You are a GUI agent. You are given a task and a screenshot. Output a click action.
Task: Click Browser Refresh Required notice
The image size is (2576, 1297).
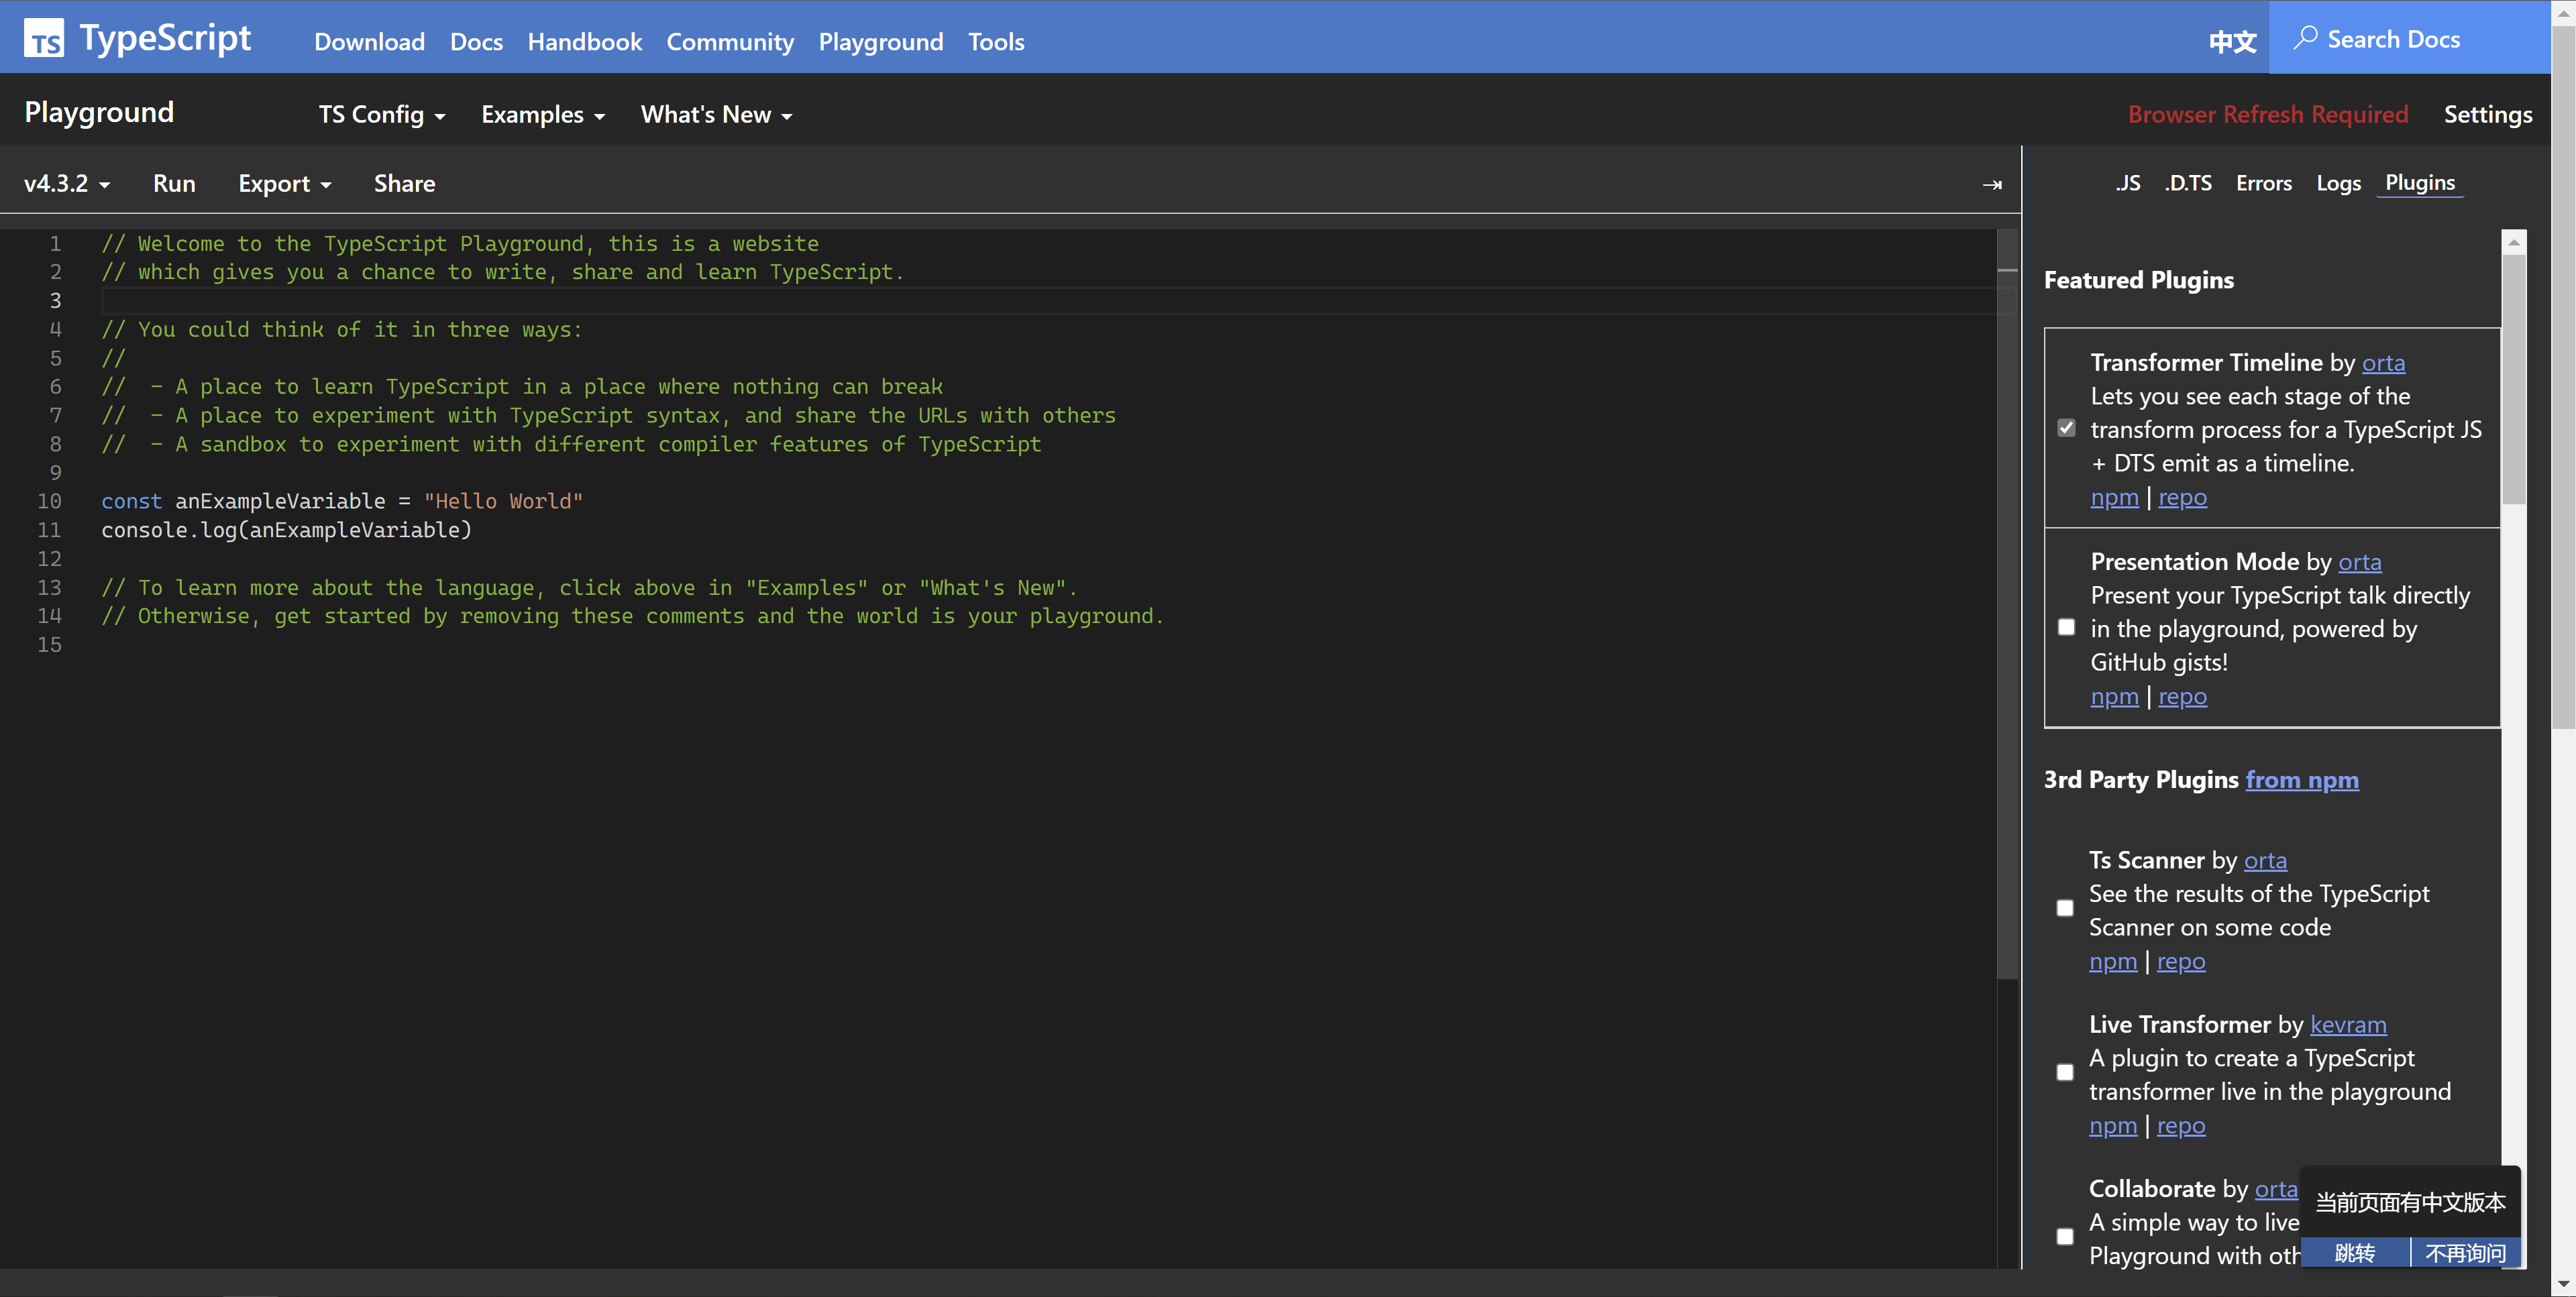point(2268,115)
